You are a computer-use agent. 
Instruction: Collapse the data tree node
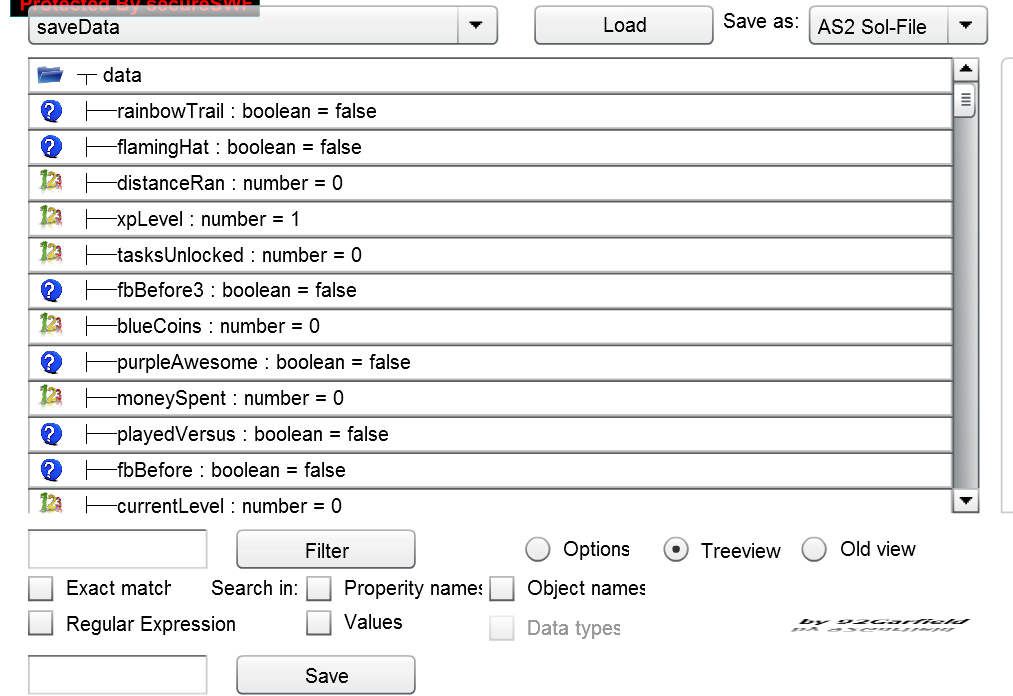86,78
